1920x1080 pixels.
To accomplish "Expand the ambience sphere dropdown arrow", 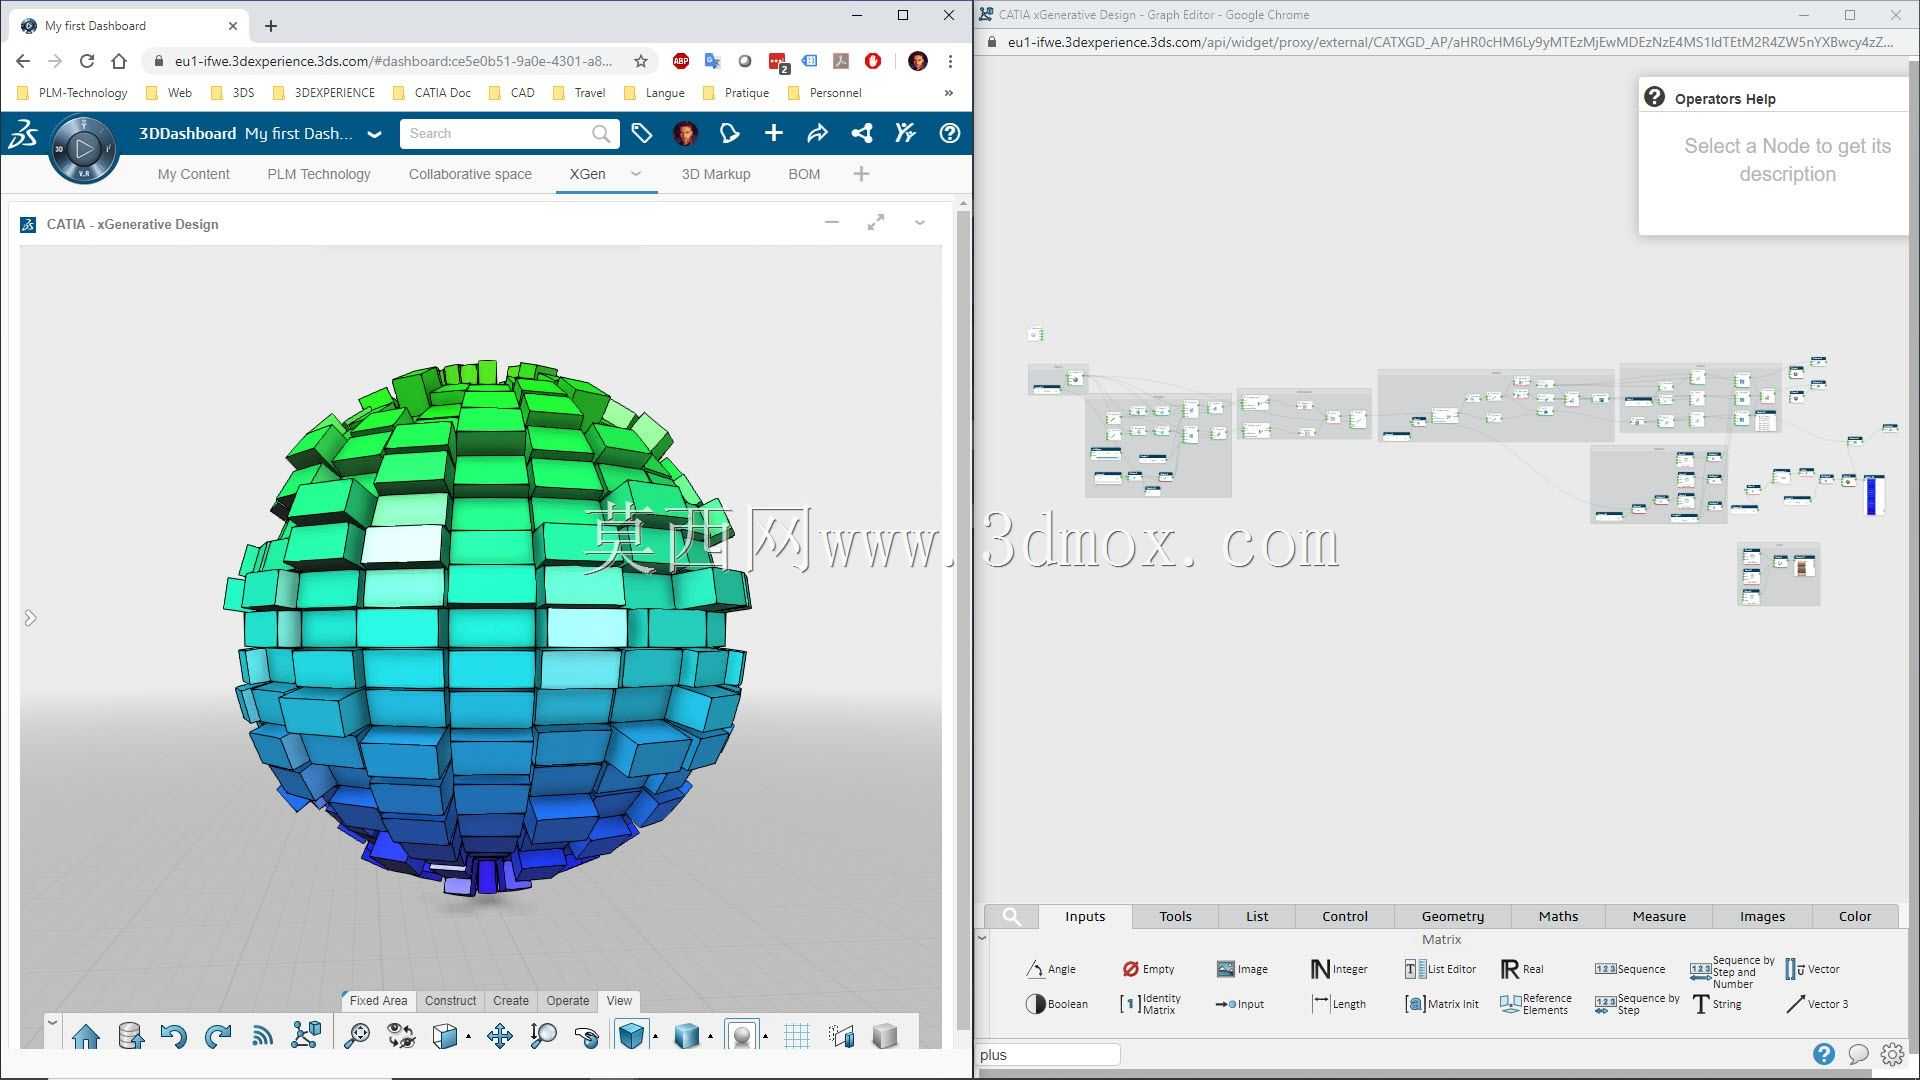I will click(x=766, y=1036).
